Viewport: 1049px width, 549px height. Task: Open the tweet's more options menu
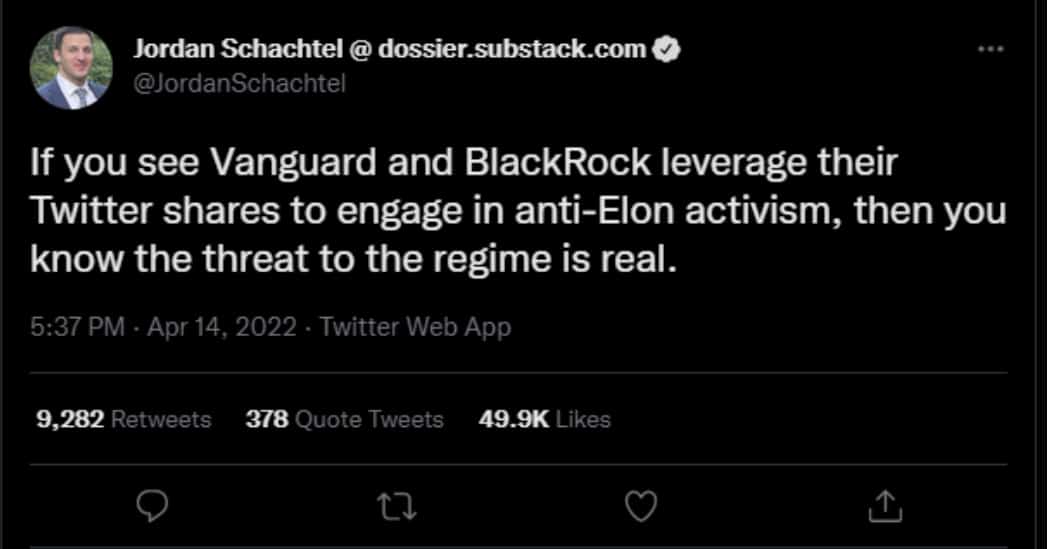990,50
